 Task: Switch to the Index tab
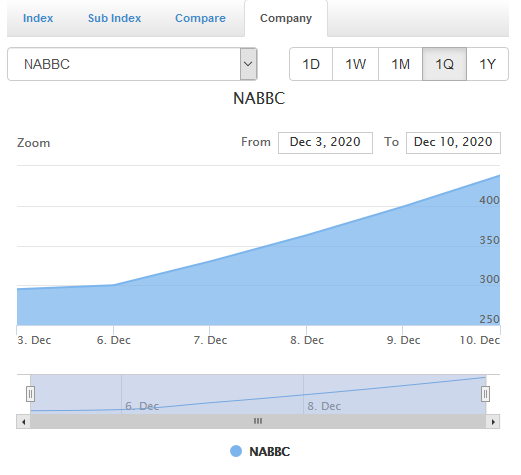click(38, 18)
